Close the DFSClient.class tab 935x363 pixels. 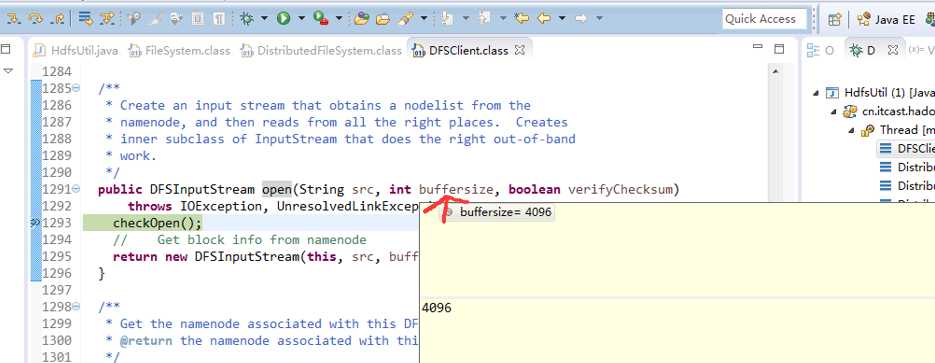[x=520, y=50]
